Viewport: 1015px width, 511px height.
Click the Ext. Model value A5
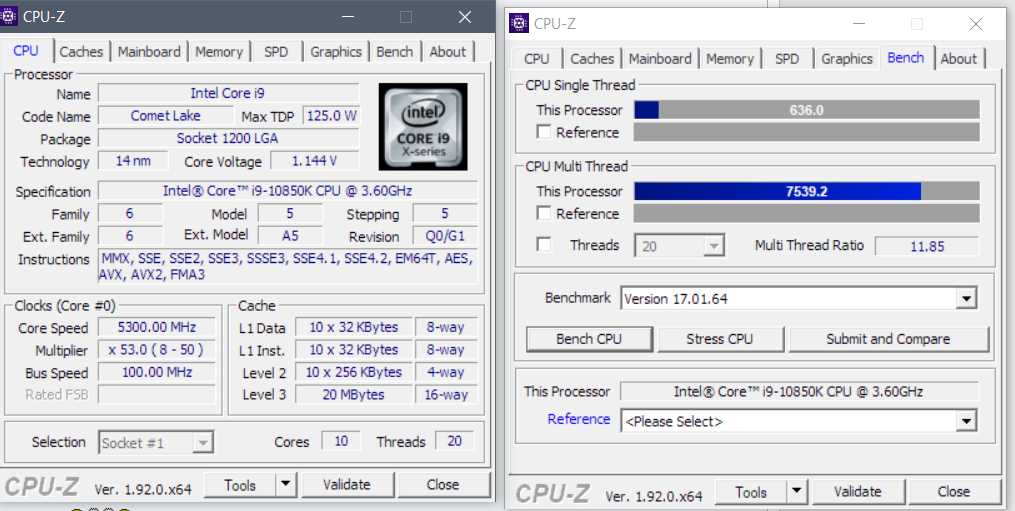point(290,235)
